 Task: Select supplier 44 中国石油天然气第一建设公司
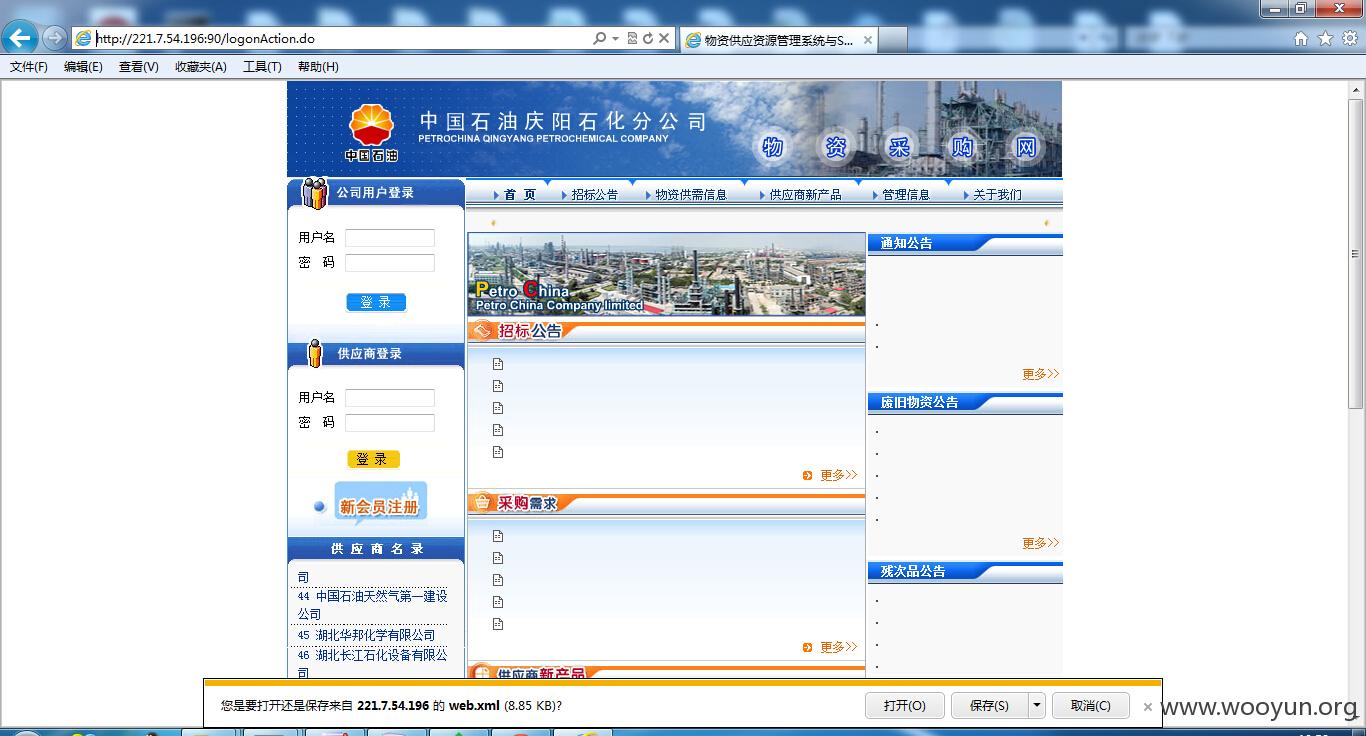click(x=372, y=605)
